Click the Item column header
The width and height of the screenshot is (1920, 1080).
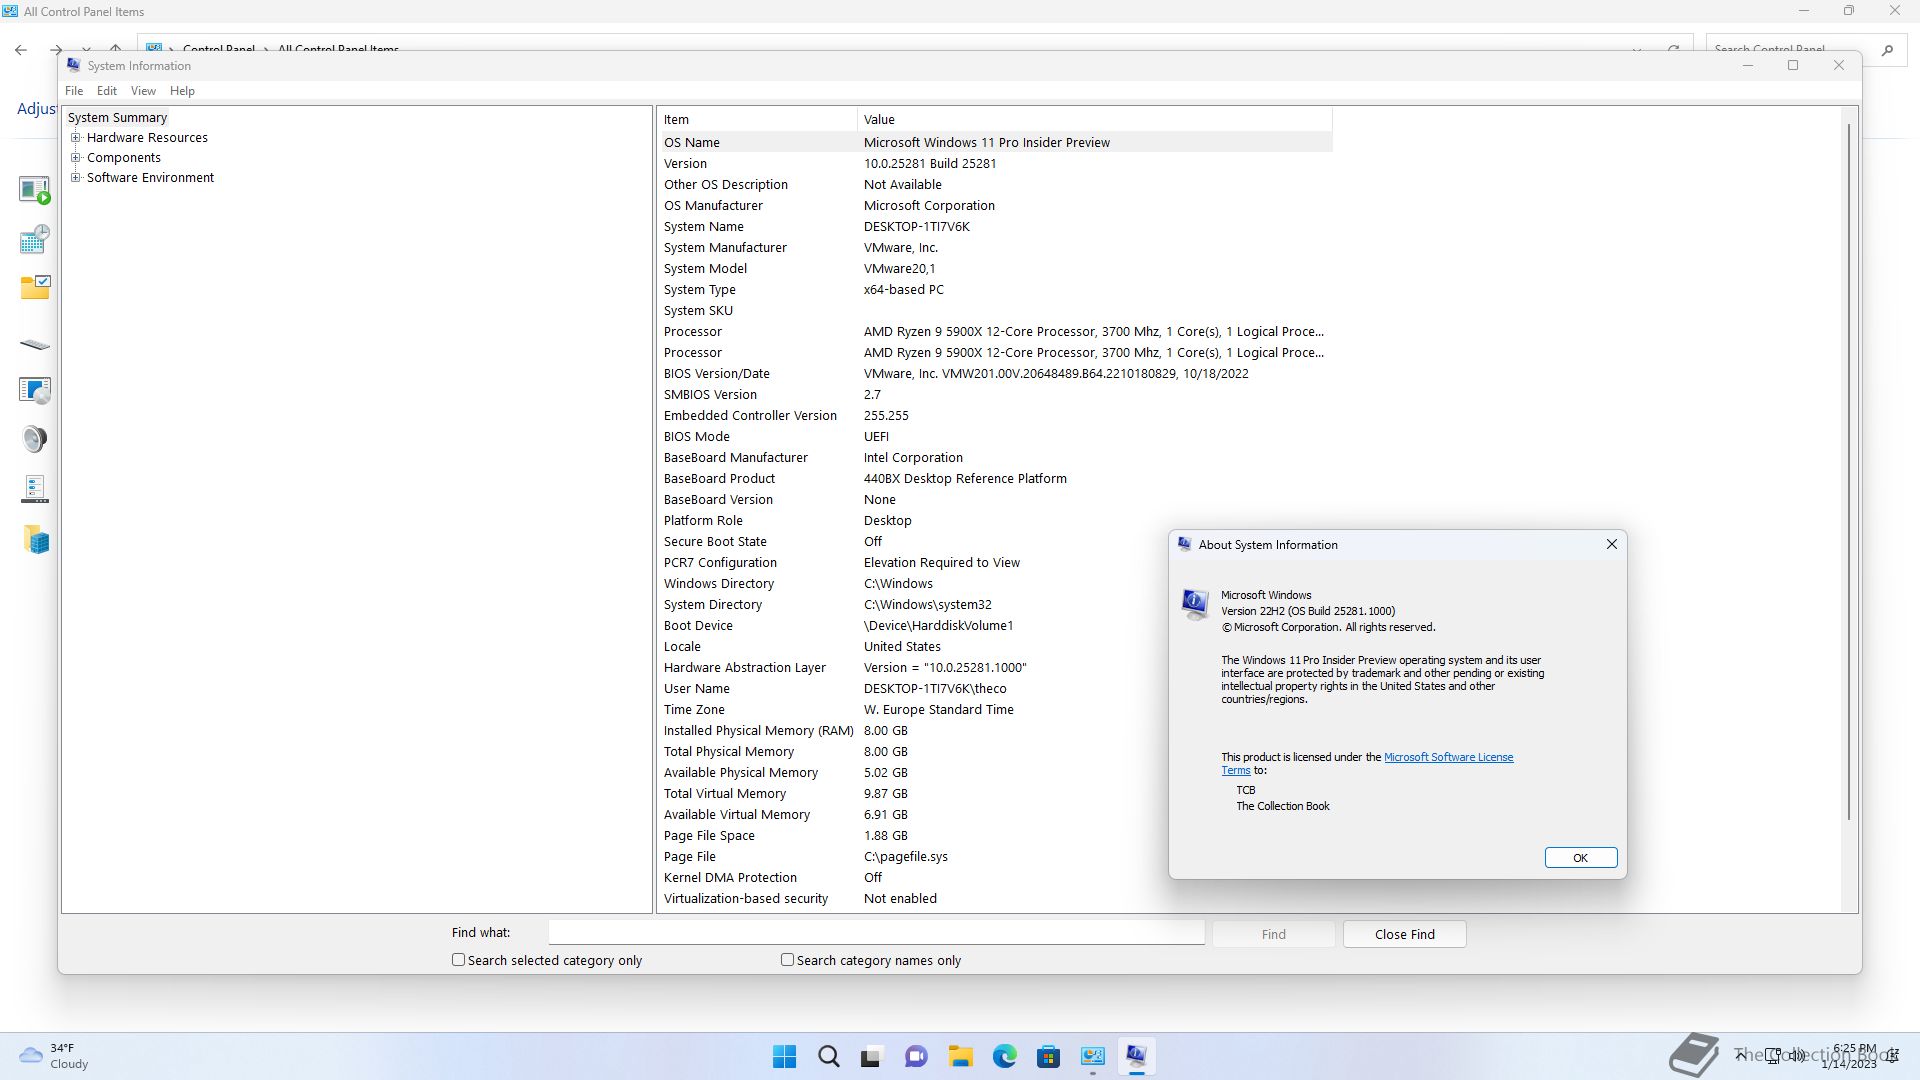[758, 120]
